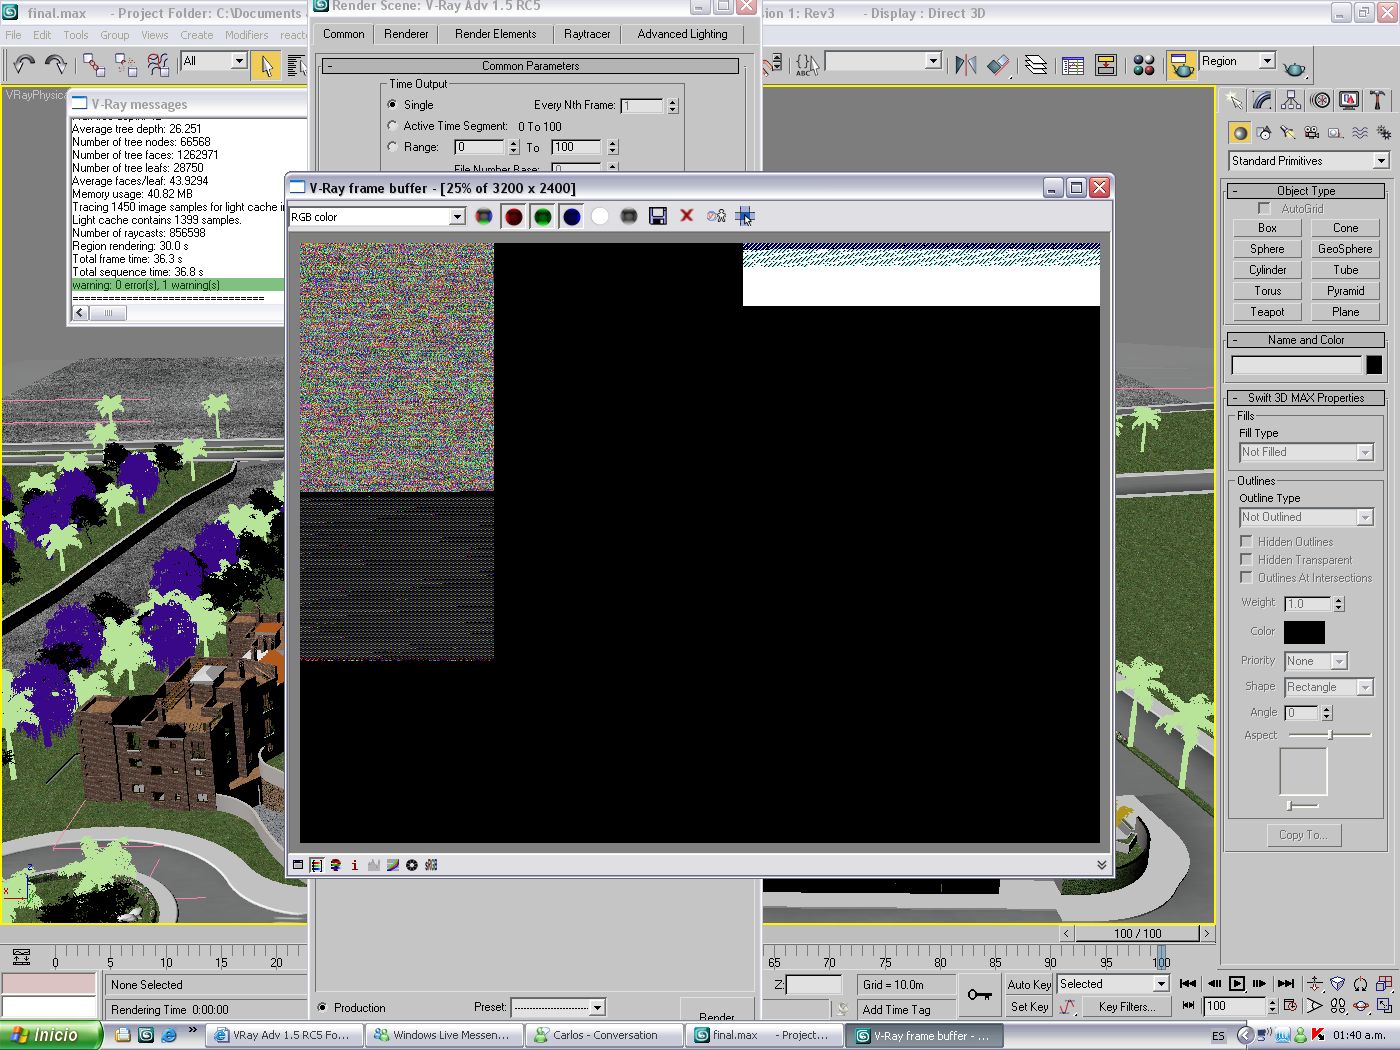1400x1050 pixels.
Task: Select the Single time output radio button
Action: click(x=392, y=104)
